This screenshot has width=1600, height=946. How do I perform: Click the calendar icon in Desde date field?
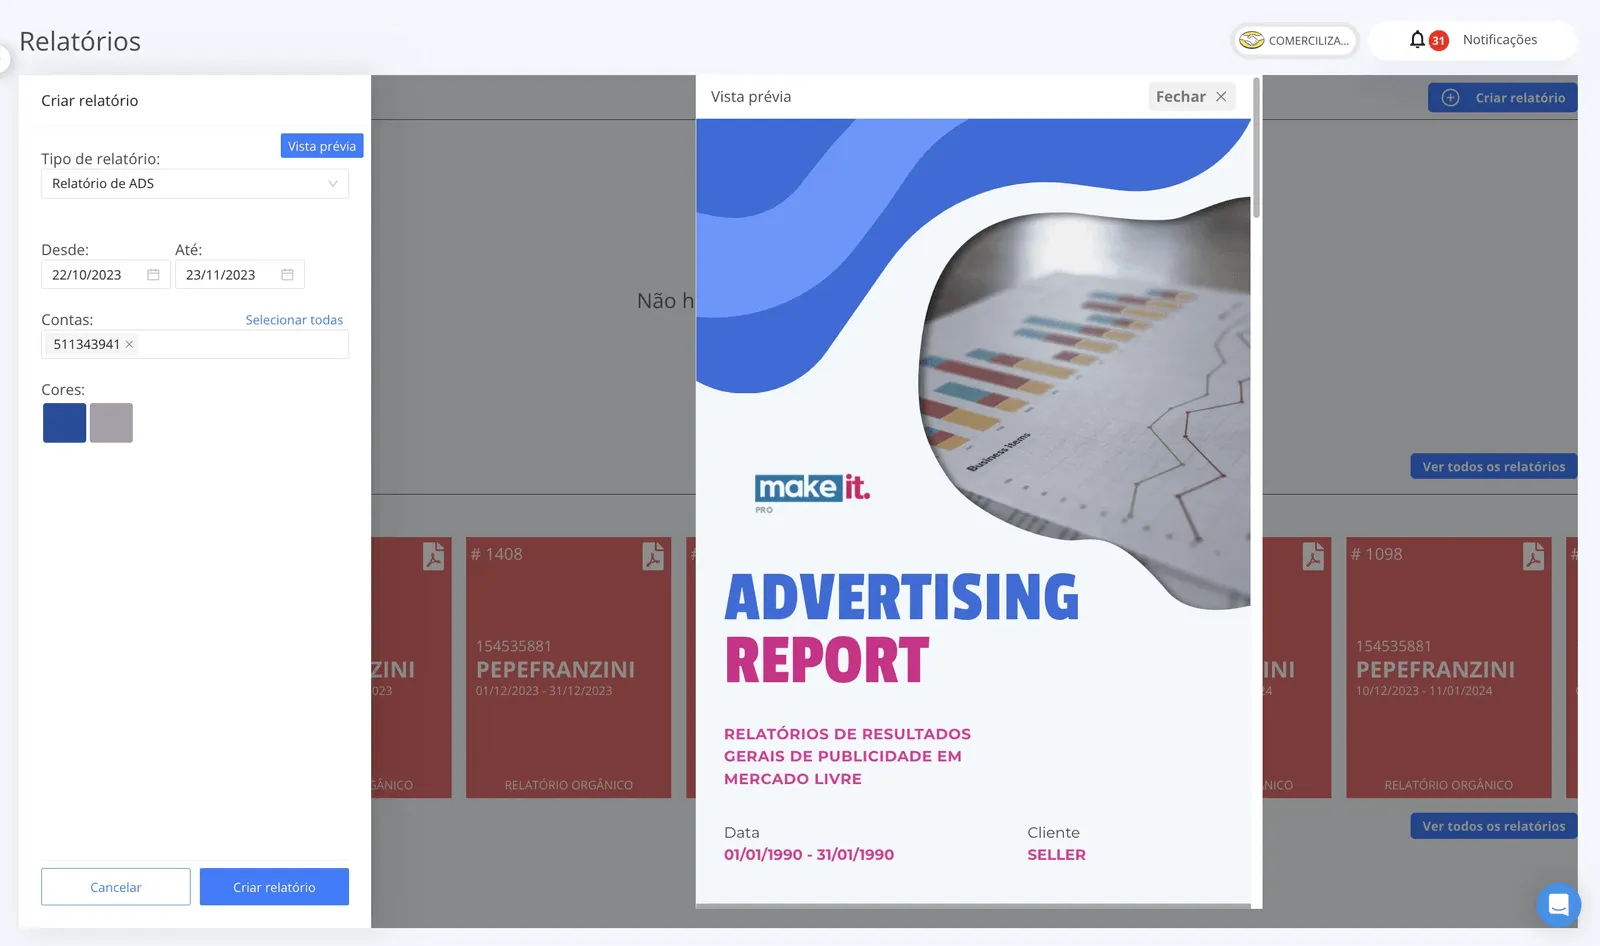[x=153, y=275]
